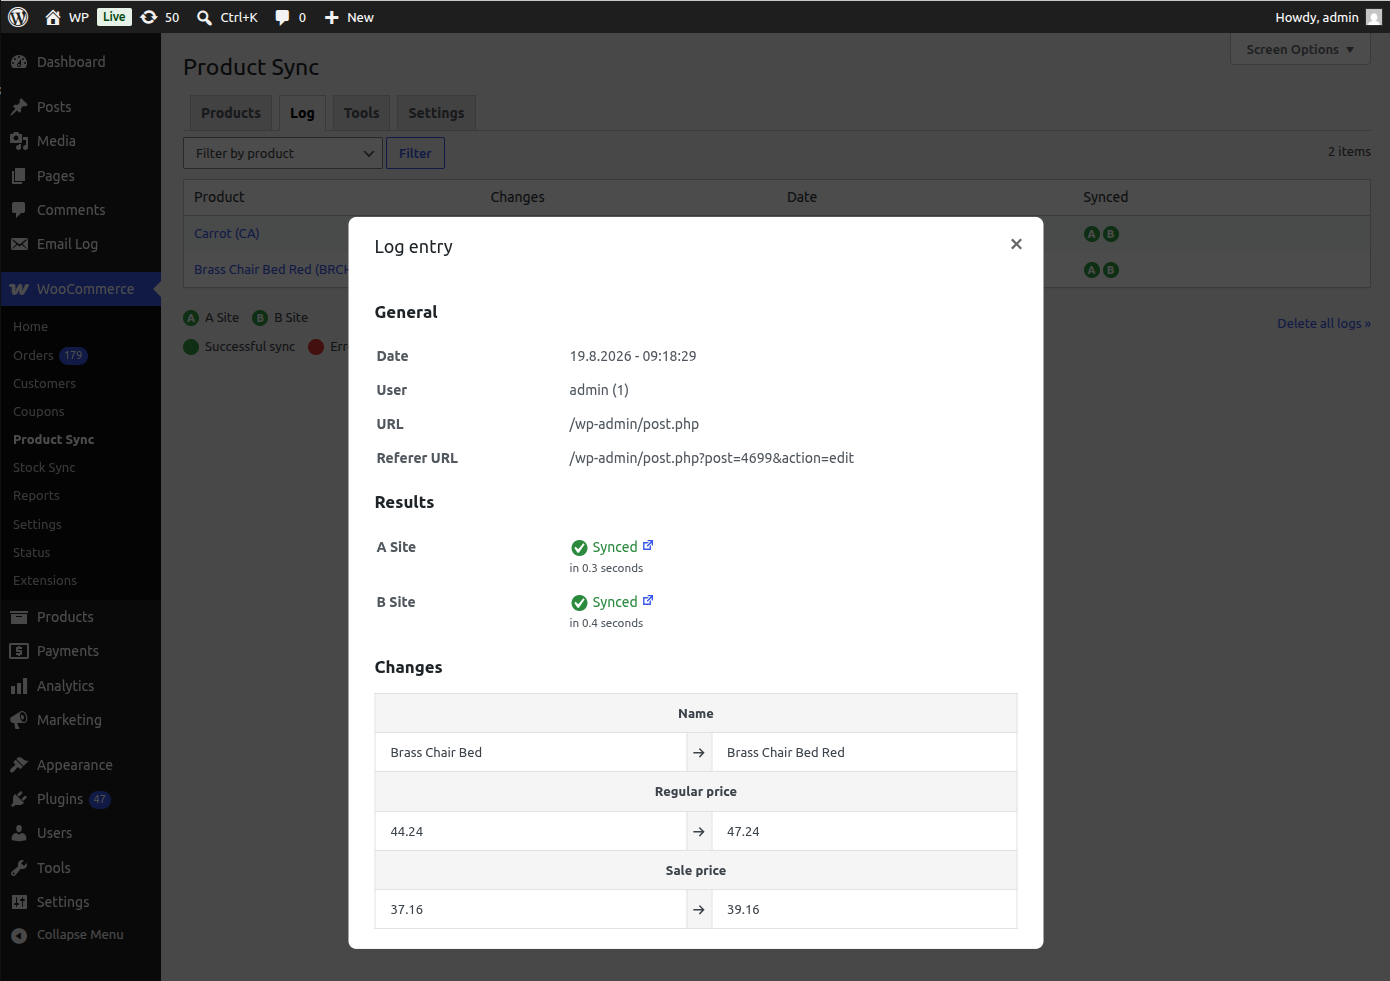Open the Product Sync submenu item
Viewport: 1390px width, 981px height.
[54, 440]
